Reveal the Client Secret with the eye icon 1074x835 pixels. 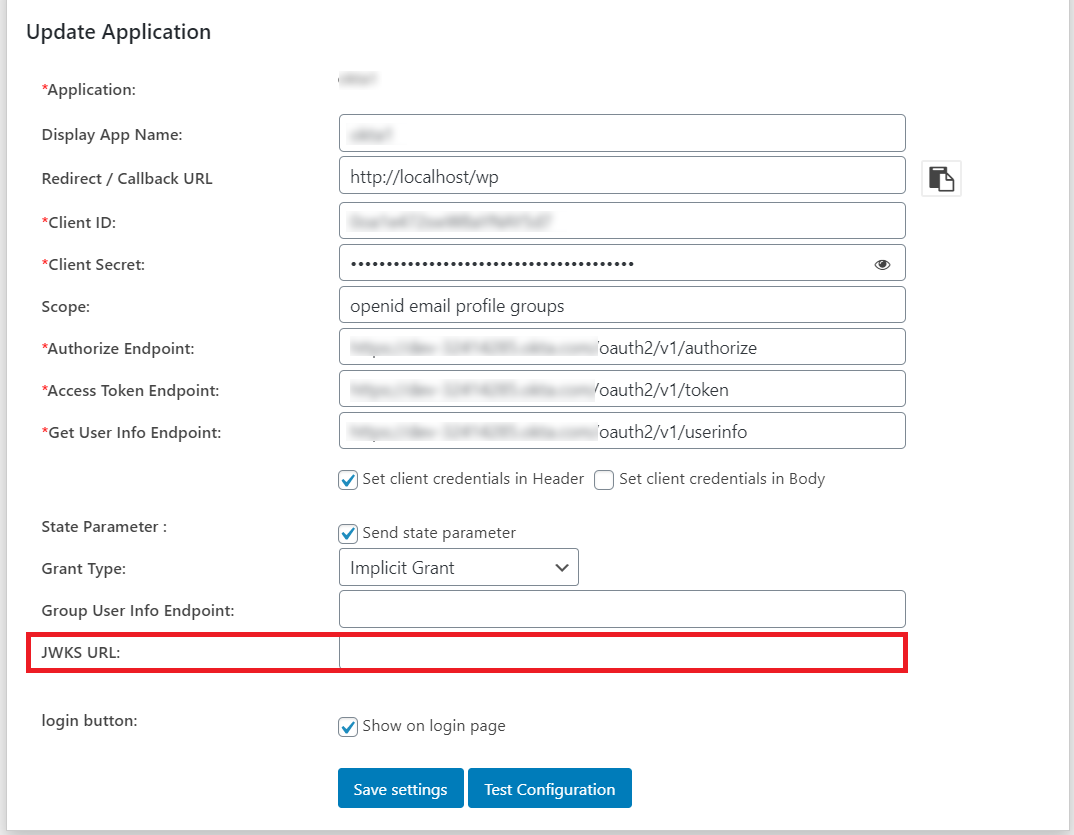coord(882,264)
